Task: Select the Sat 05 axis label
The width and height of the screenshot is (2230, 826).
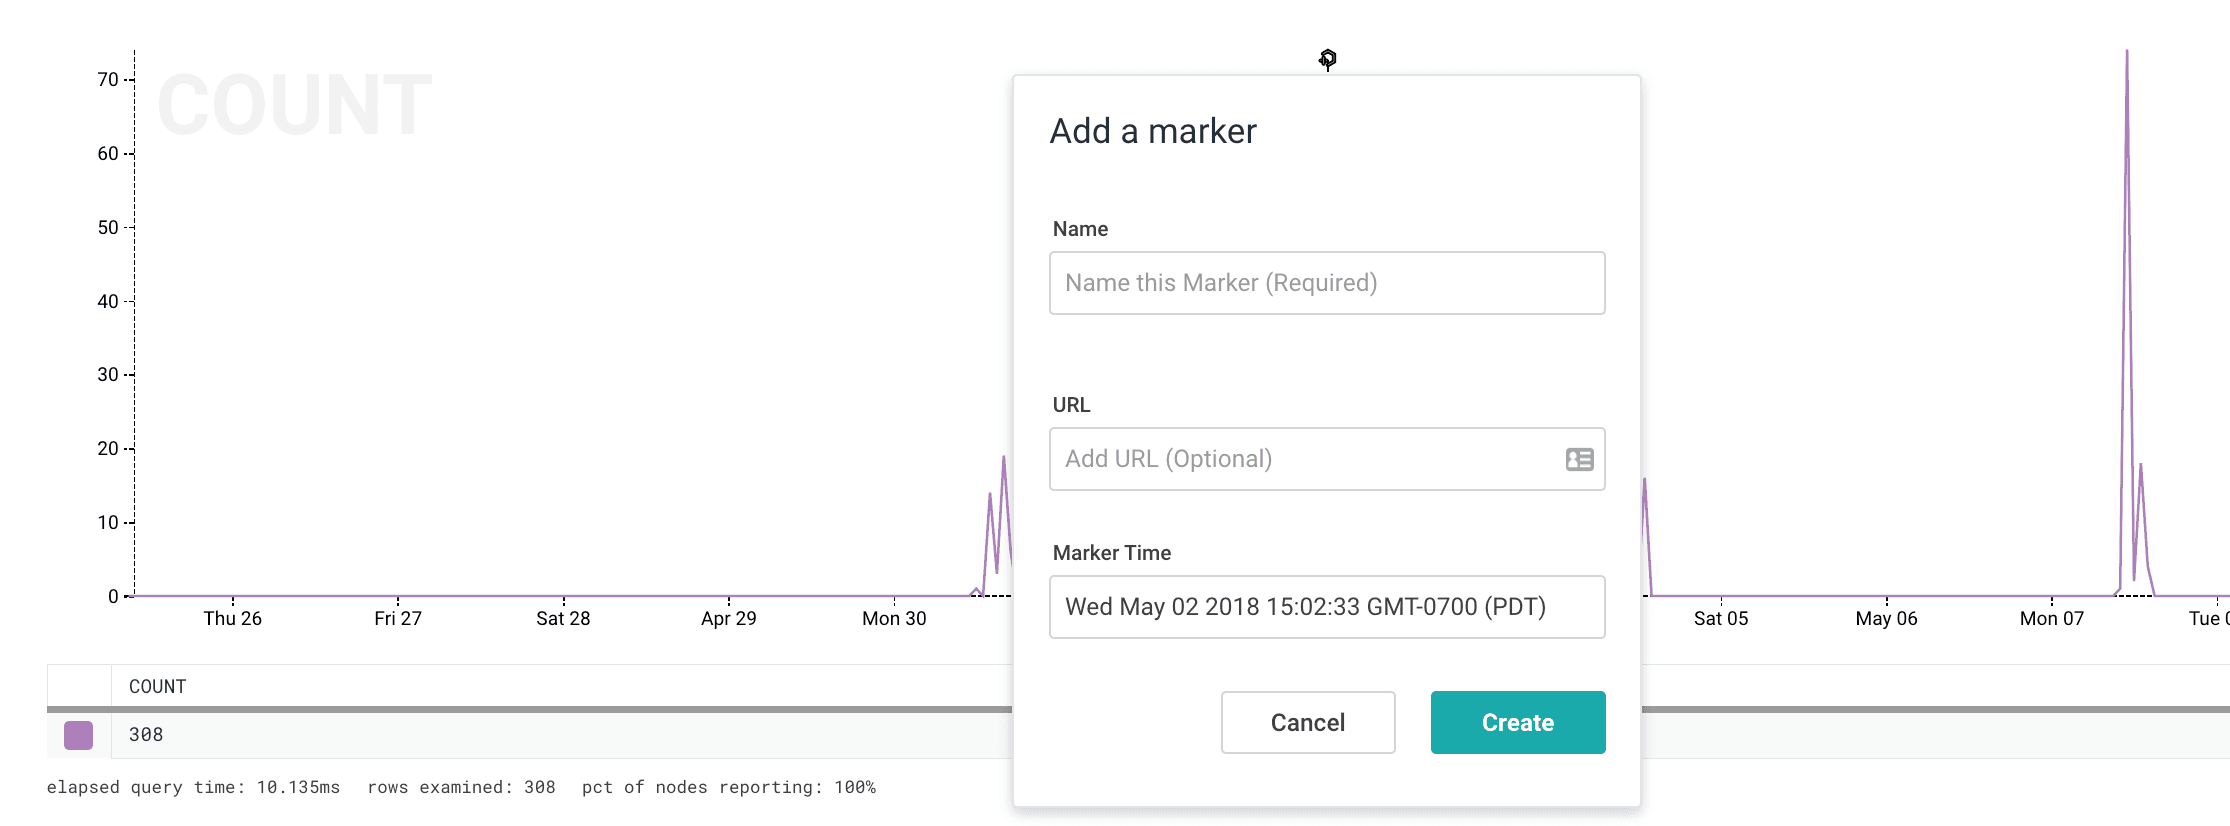Action: tap(1721, 618)
